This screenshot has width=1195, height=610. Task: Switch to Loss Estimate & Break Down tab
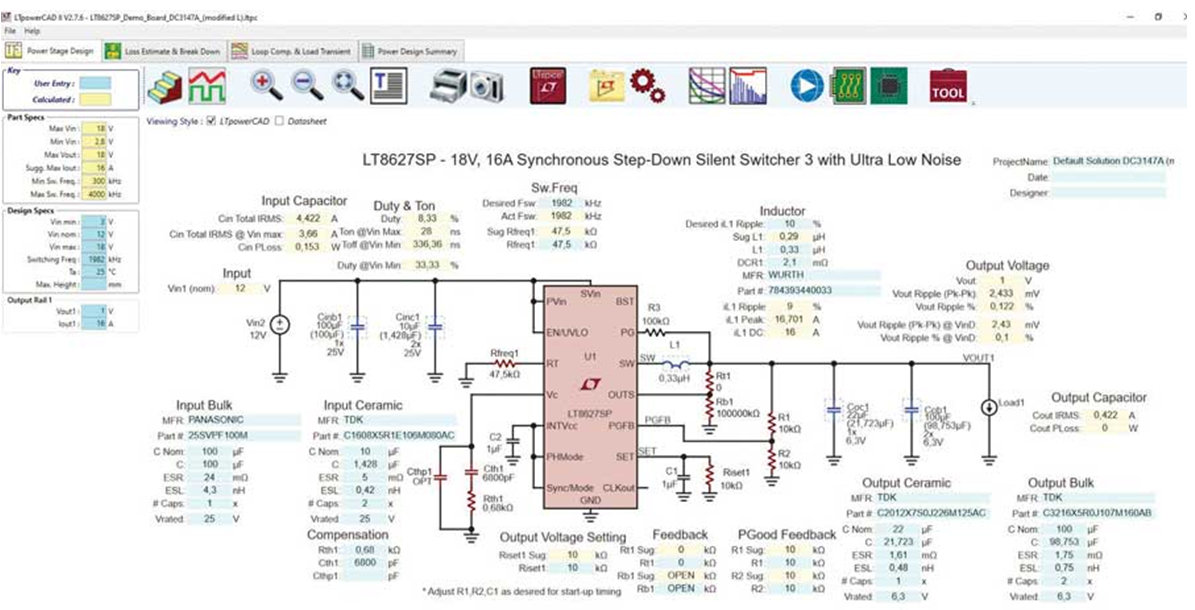(x=170, y=51)
